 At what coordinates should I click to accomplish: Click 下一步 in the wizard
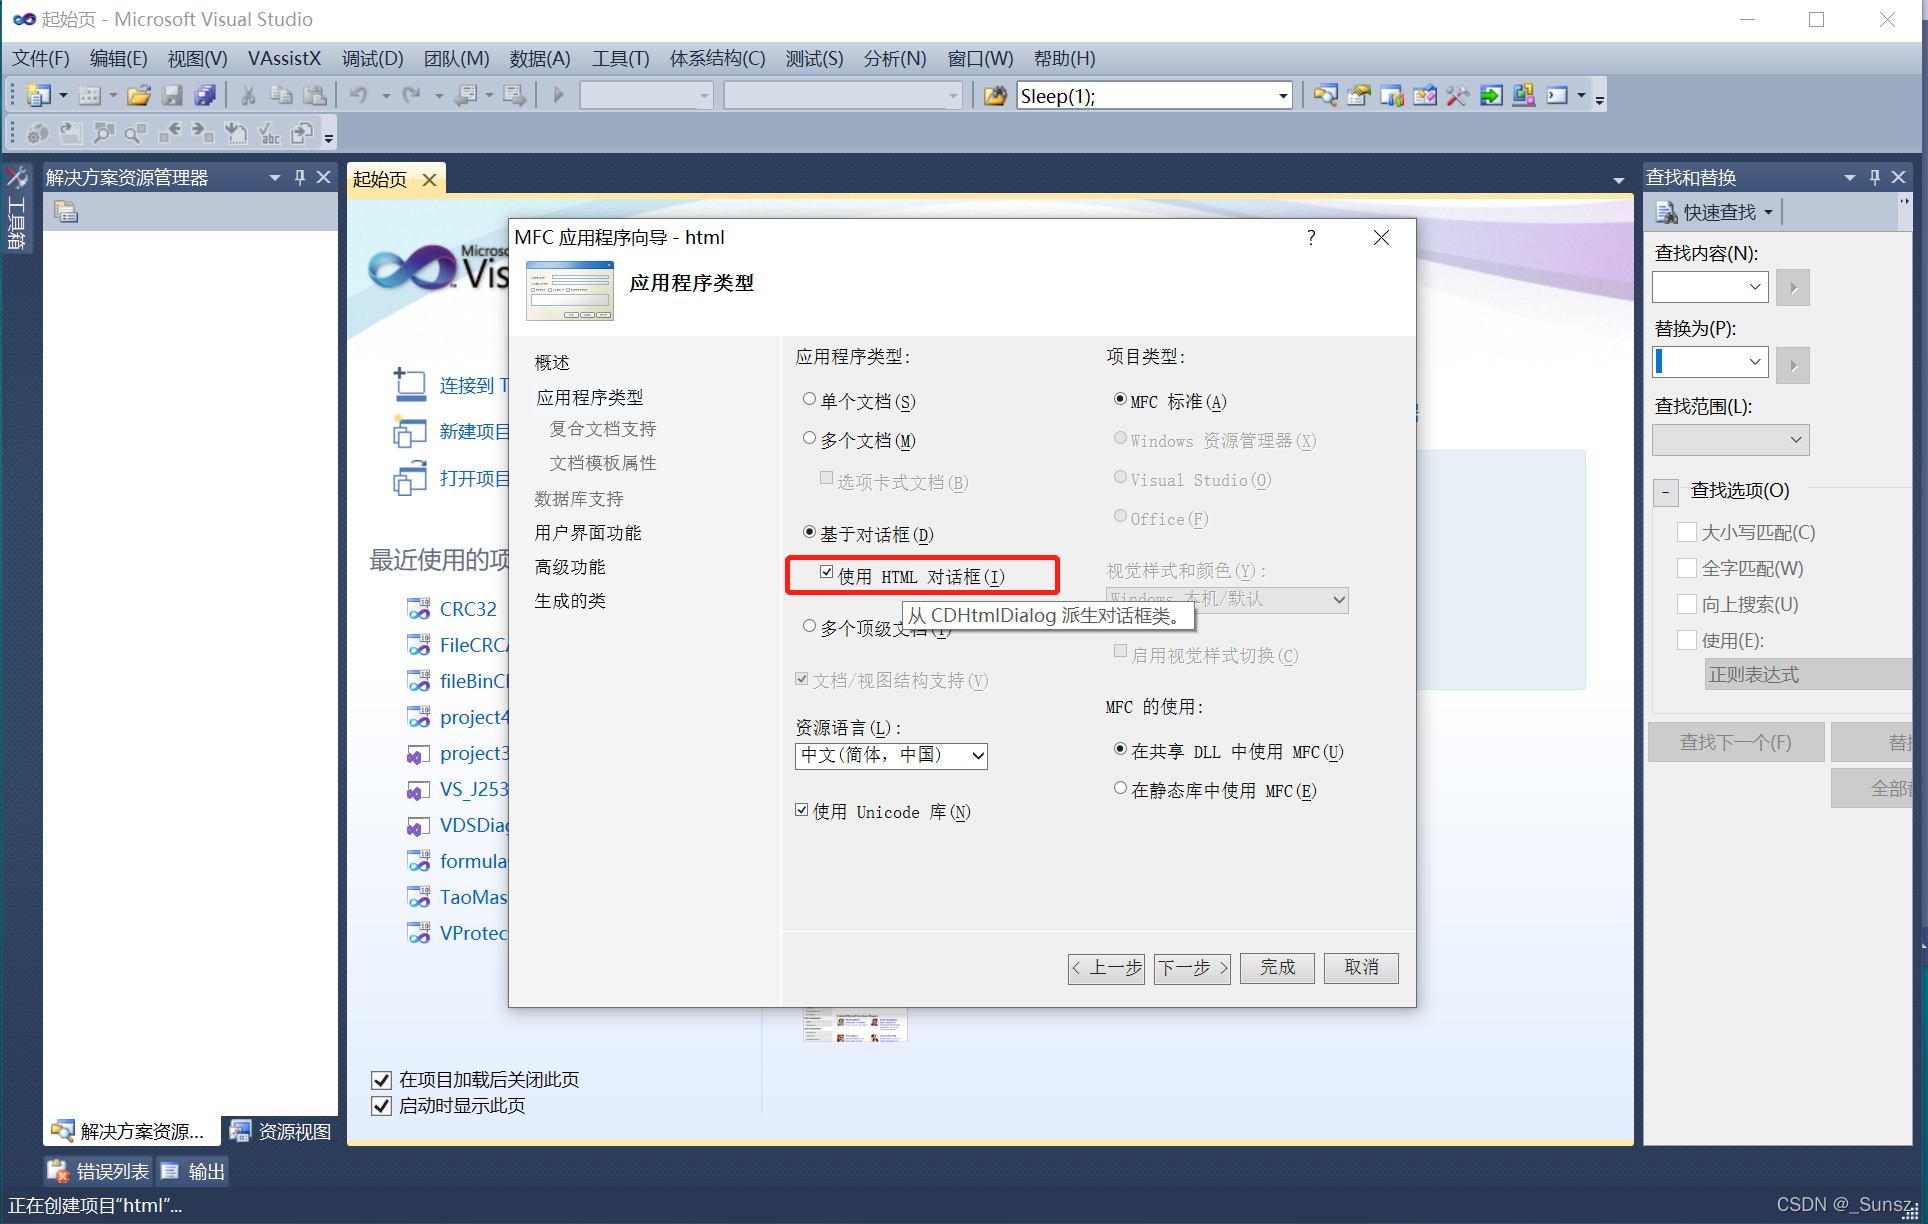point(1191,967)
